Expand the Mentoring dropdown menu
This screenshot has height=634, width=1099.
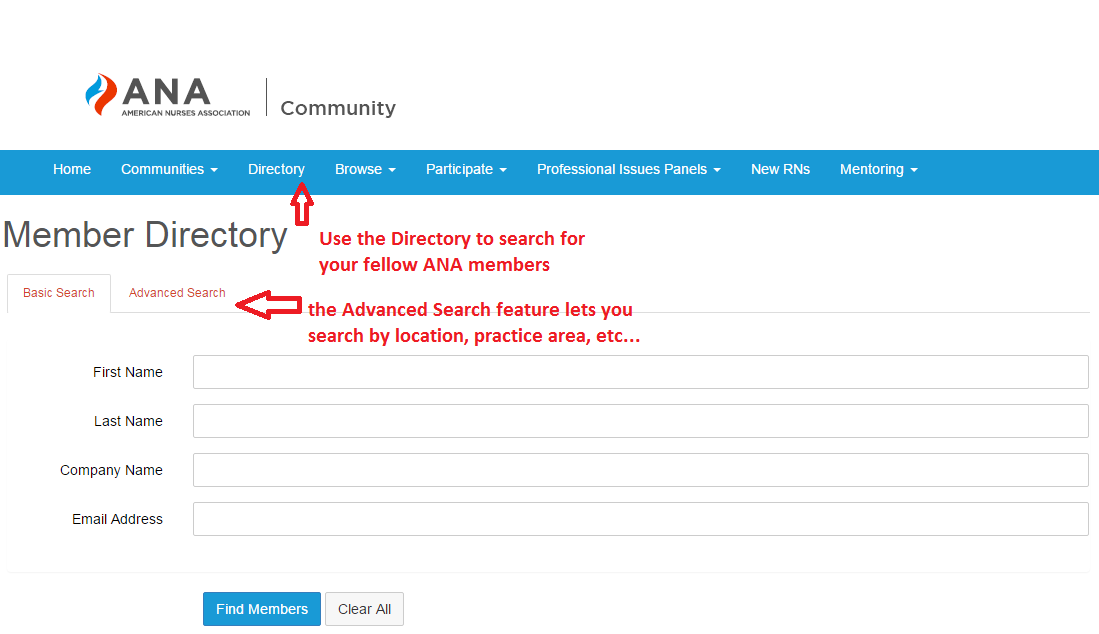pos(879,170)
